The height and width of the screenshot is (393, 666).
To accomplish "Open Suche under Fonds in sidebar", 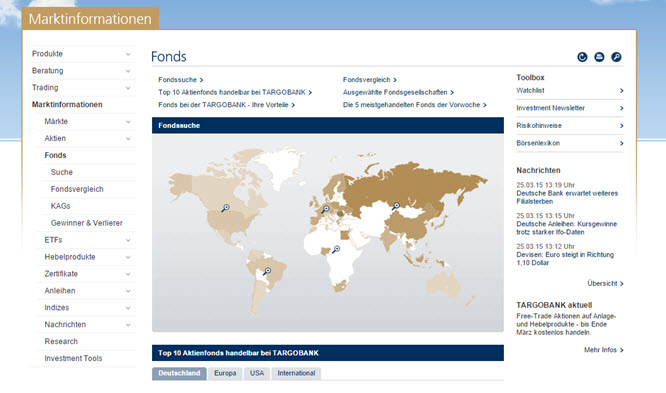I will 62,172.
